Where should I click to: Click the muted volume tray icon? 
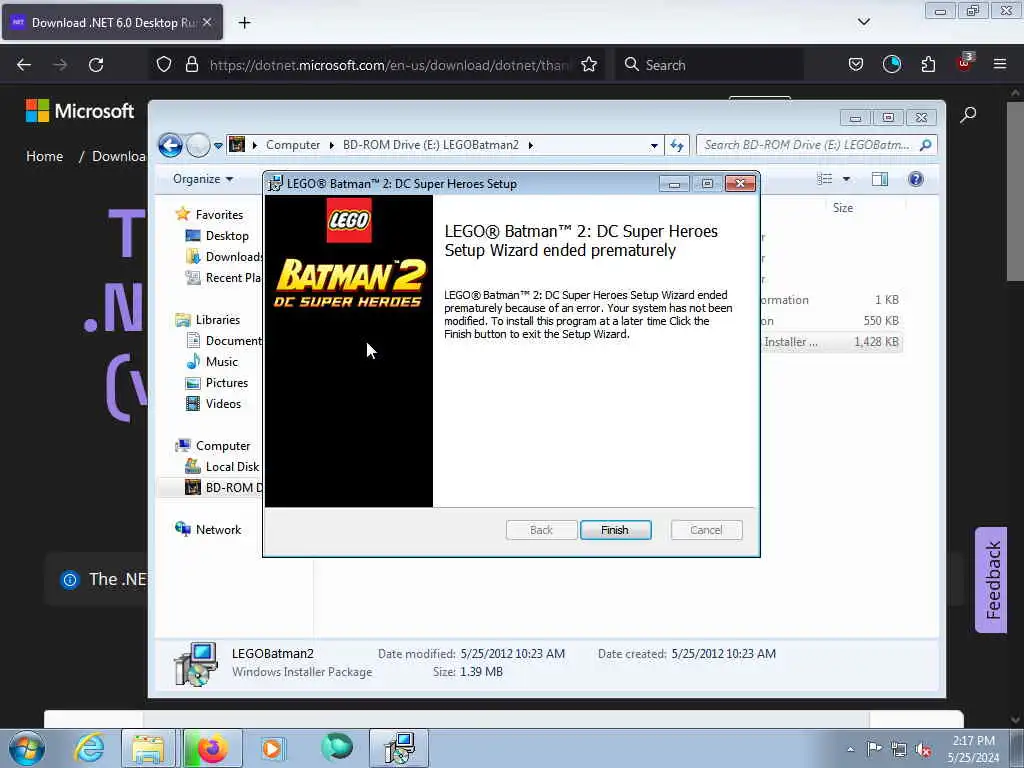tap(923, 750)
